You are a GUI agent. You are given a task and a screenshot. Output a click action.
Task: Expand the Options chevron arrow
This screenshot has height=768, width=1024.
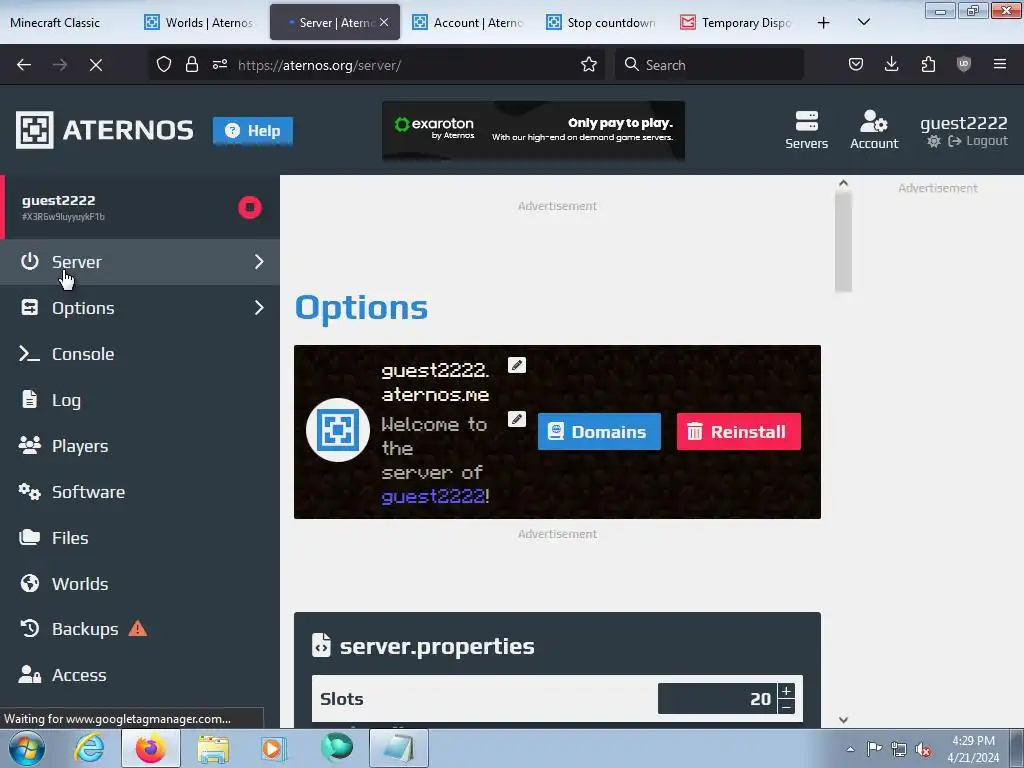tap(259, 308)
